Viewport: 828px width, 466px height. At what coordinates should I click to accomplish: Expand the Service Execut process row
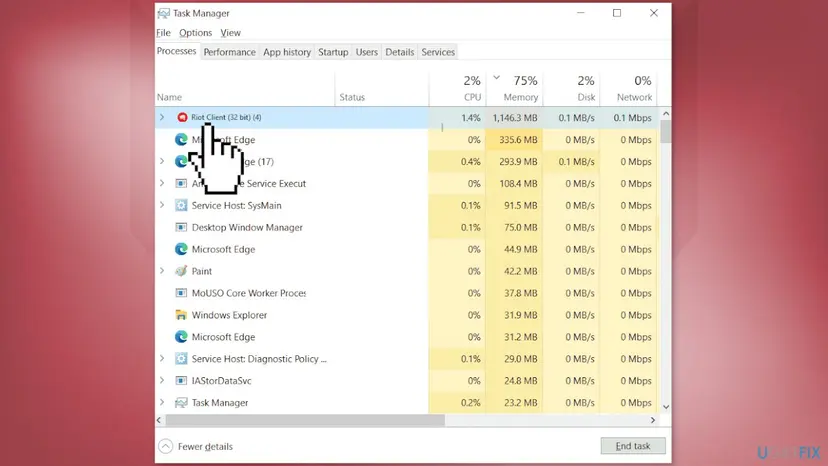(162, 183)
